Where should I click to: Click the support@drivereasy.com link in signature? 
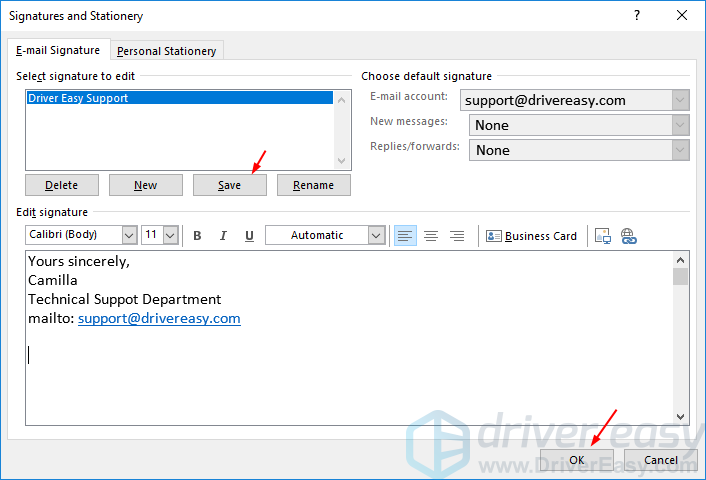(159, 318)
